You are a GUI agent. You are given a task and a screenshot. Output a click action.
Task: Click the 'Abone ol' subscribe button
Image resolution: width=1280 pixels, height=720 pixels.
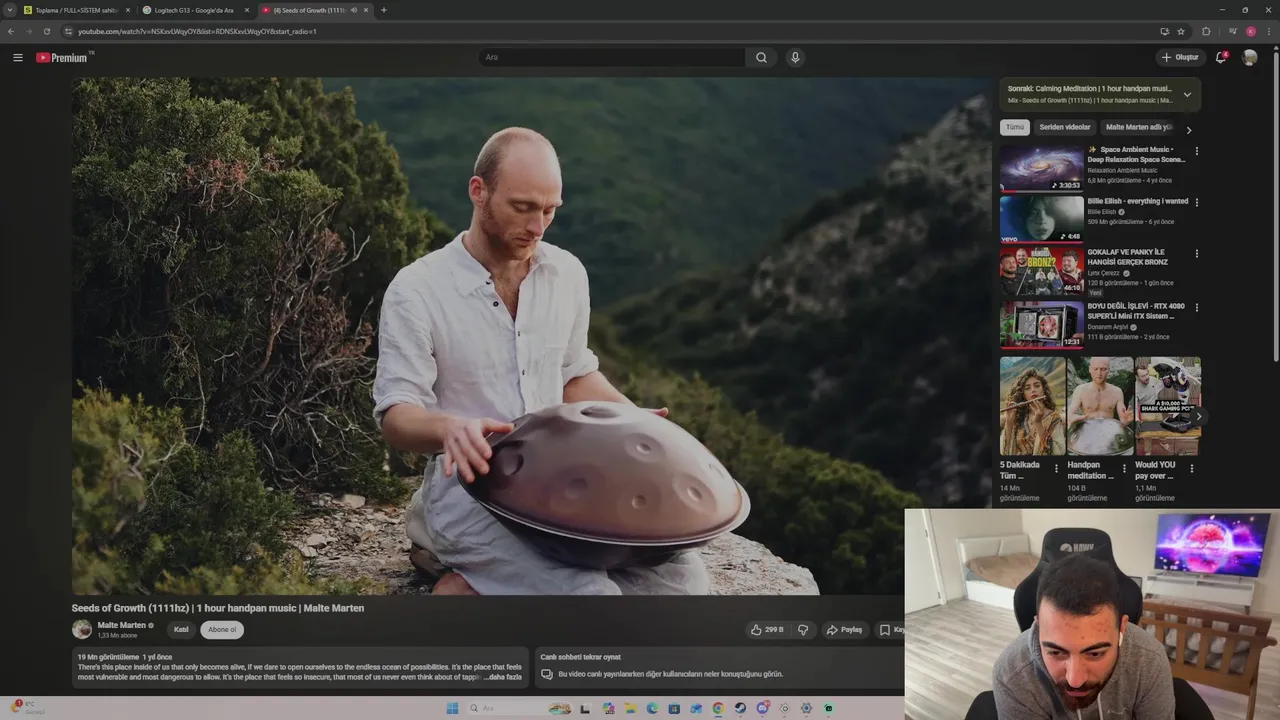tap(222, 630)
